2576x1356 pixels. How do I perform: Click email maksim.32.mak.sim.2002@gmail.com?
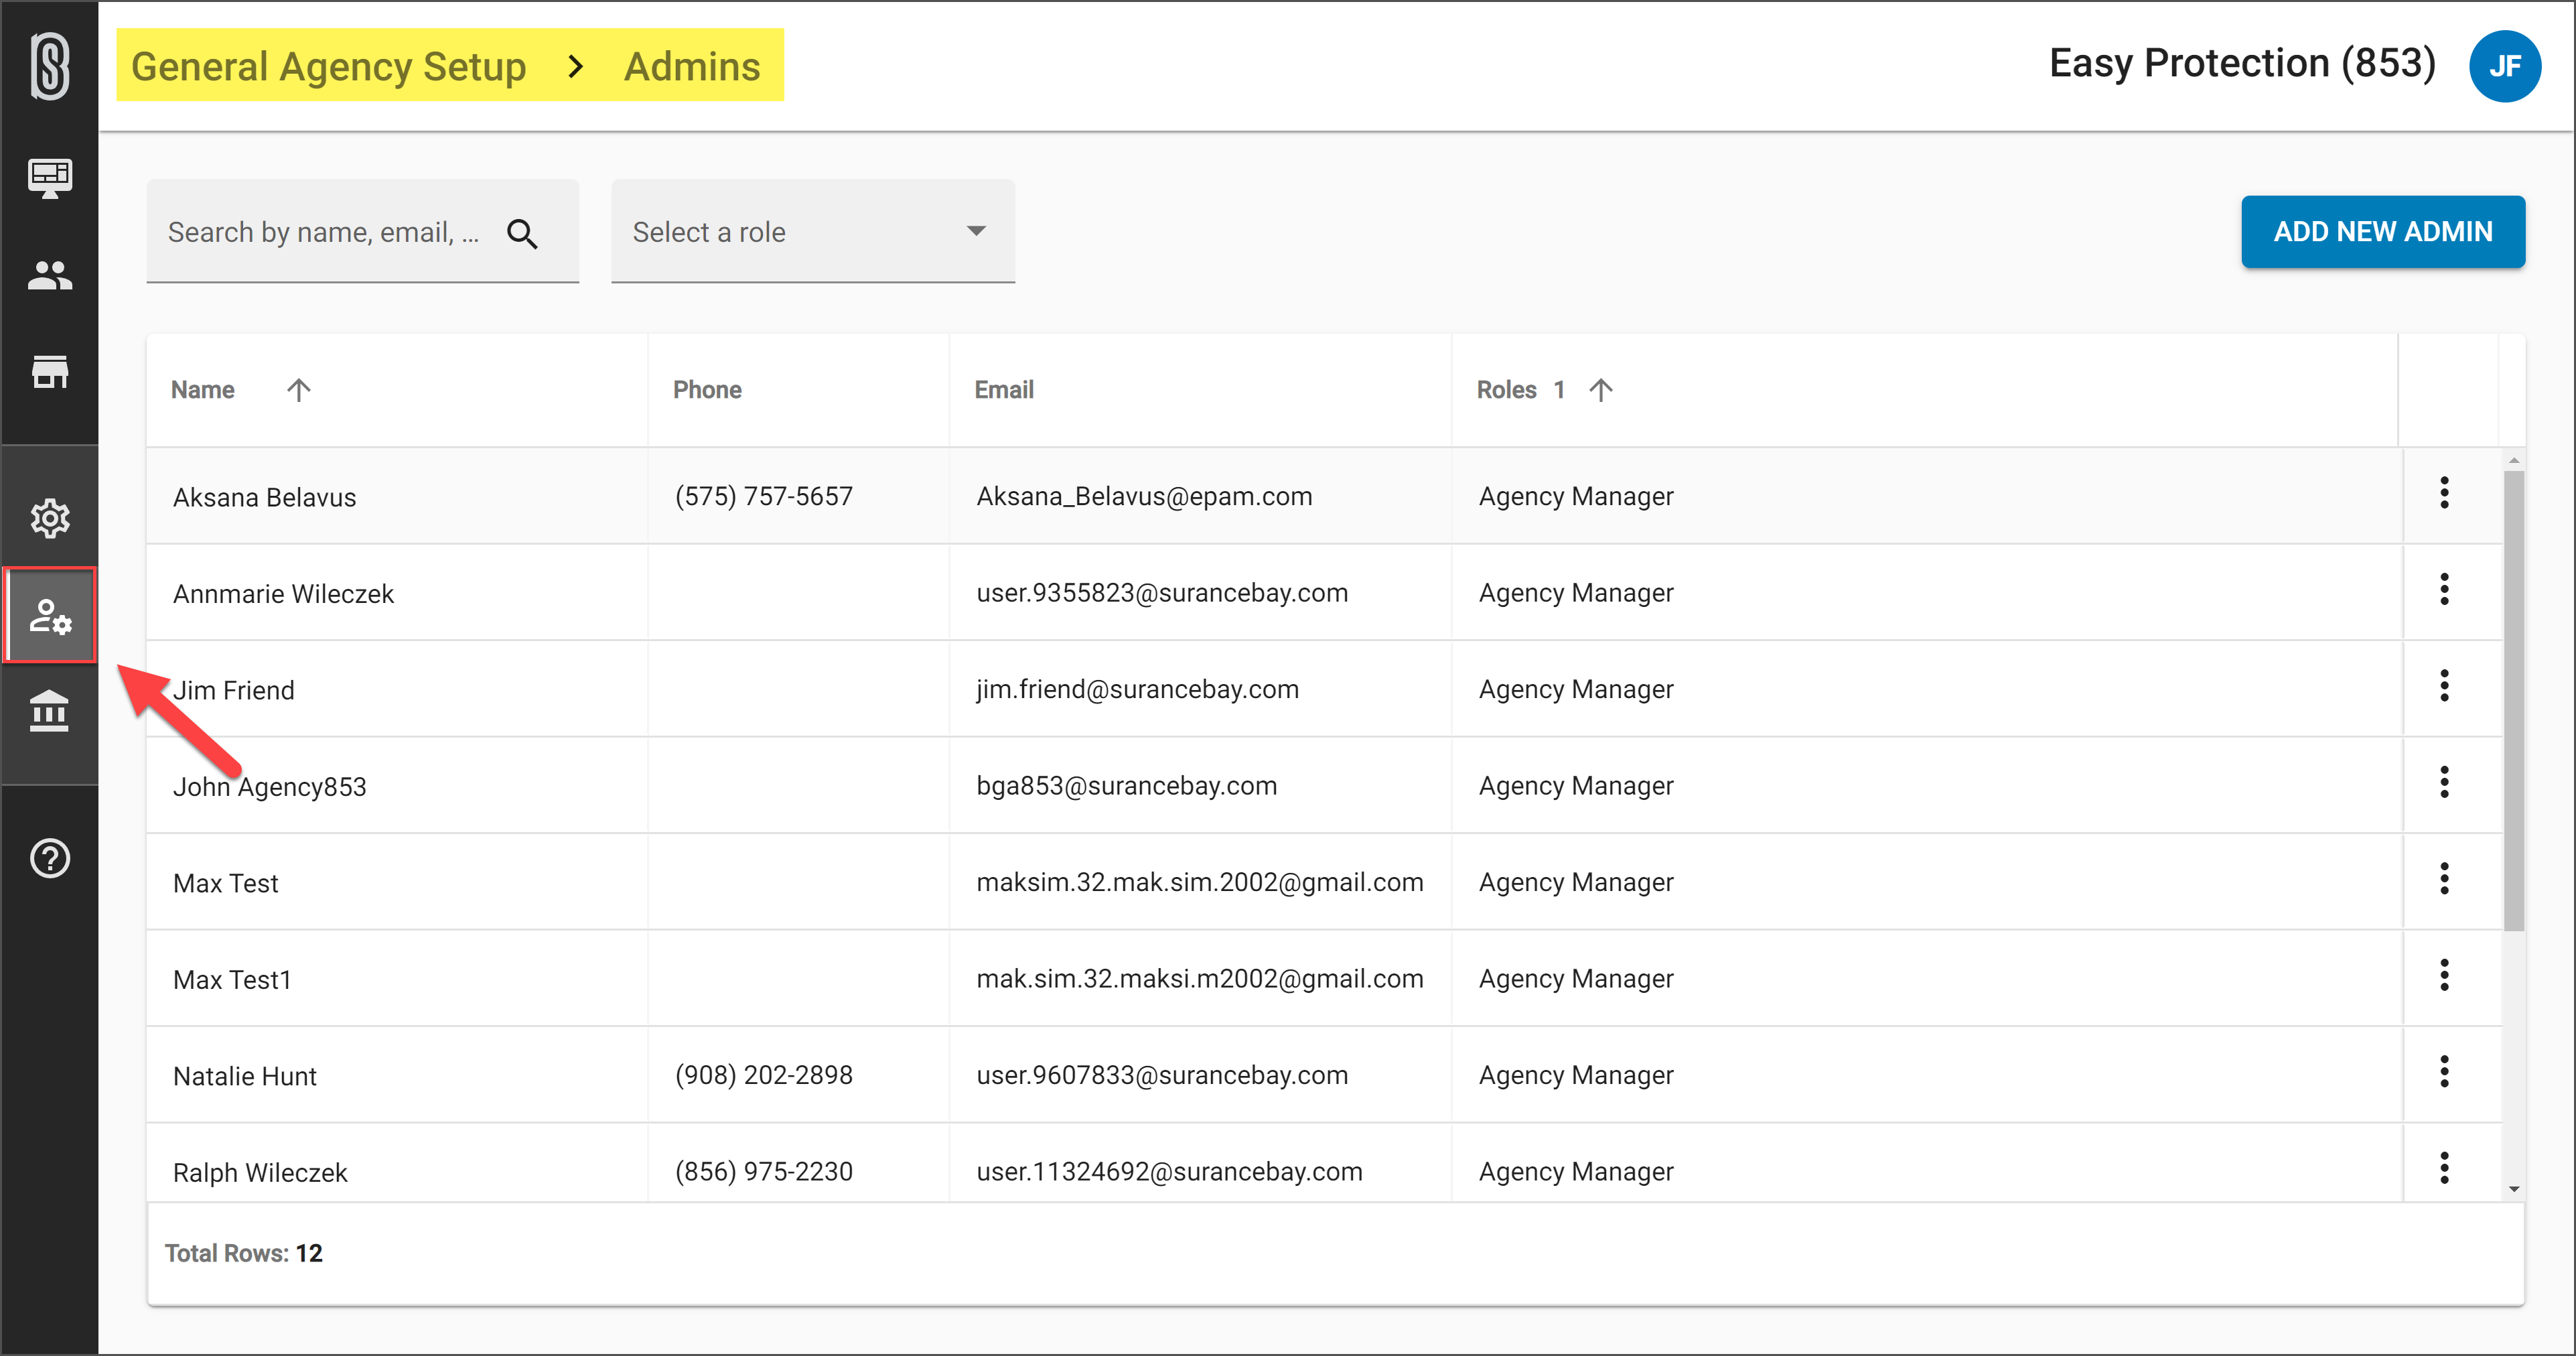tap(1200, 883)
